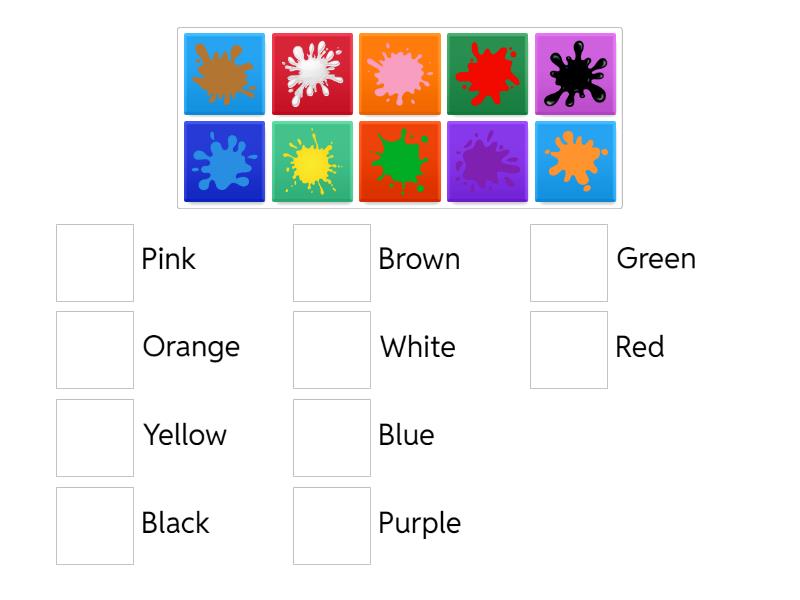Select the orange splat on blue tile
The image size is (800, 600).
tap(575, 162)
